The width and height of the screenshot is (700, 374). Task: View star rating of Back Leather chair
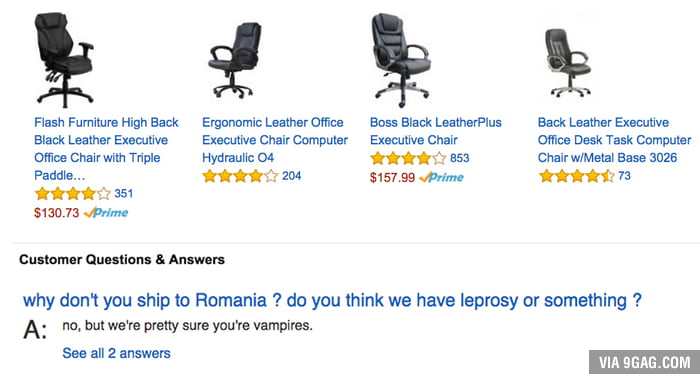[x=577, y=176]
